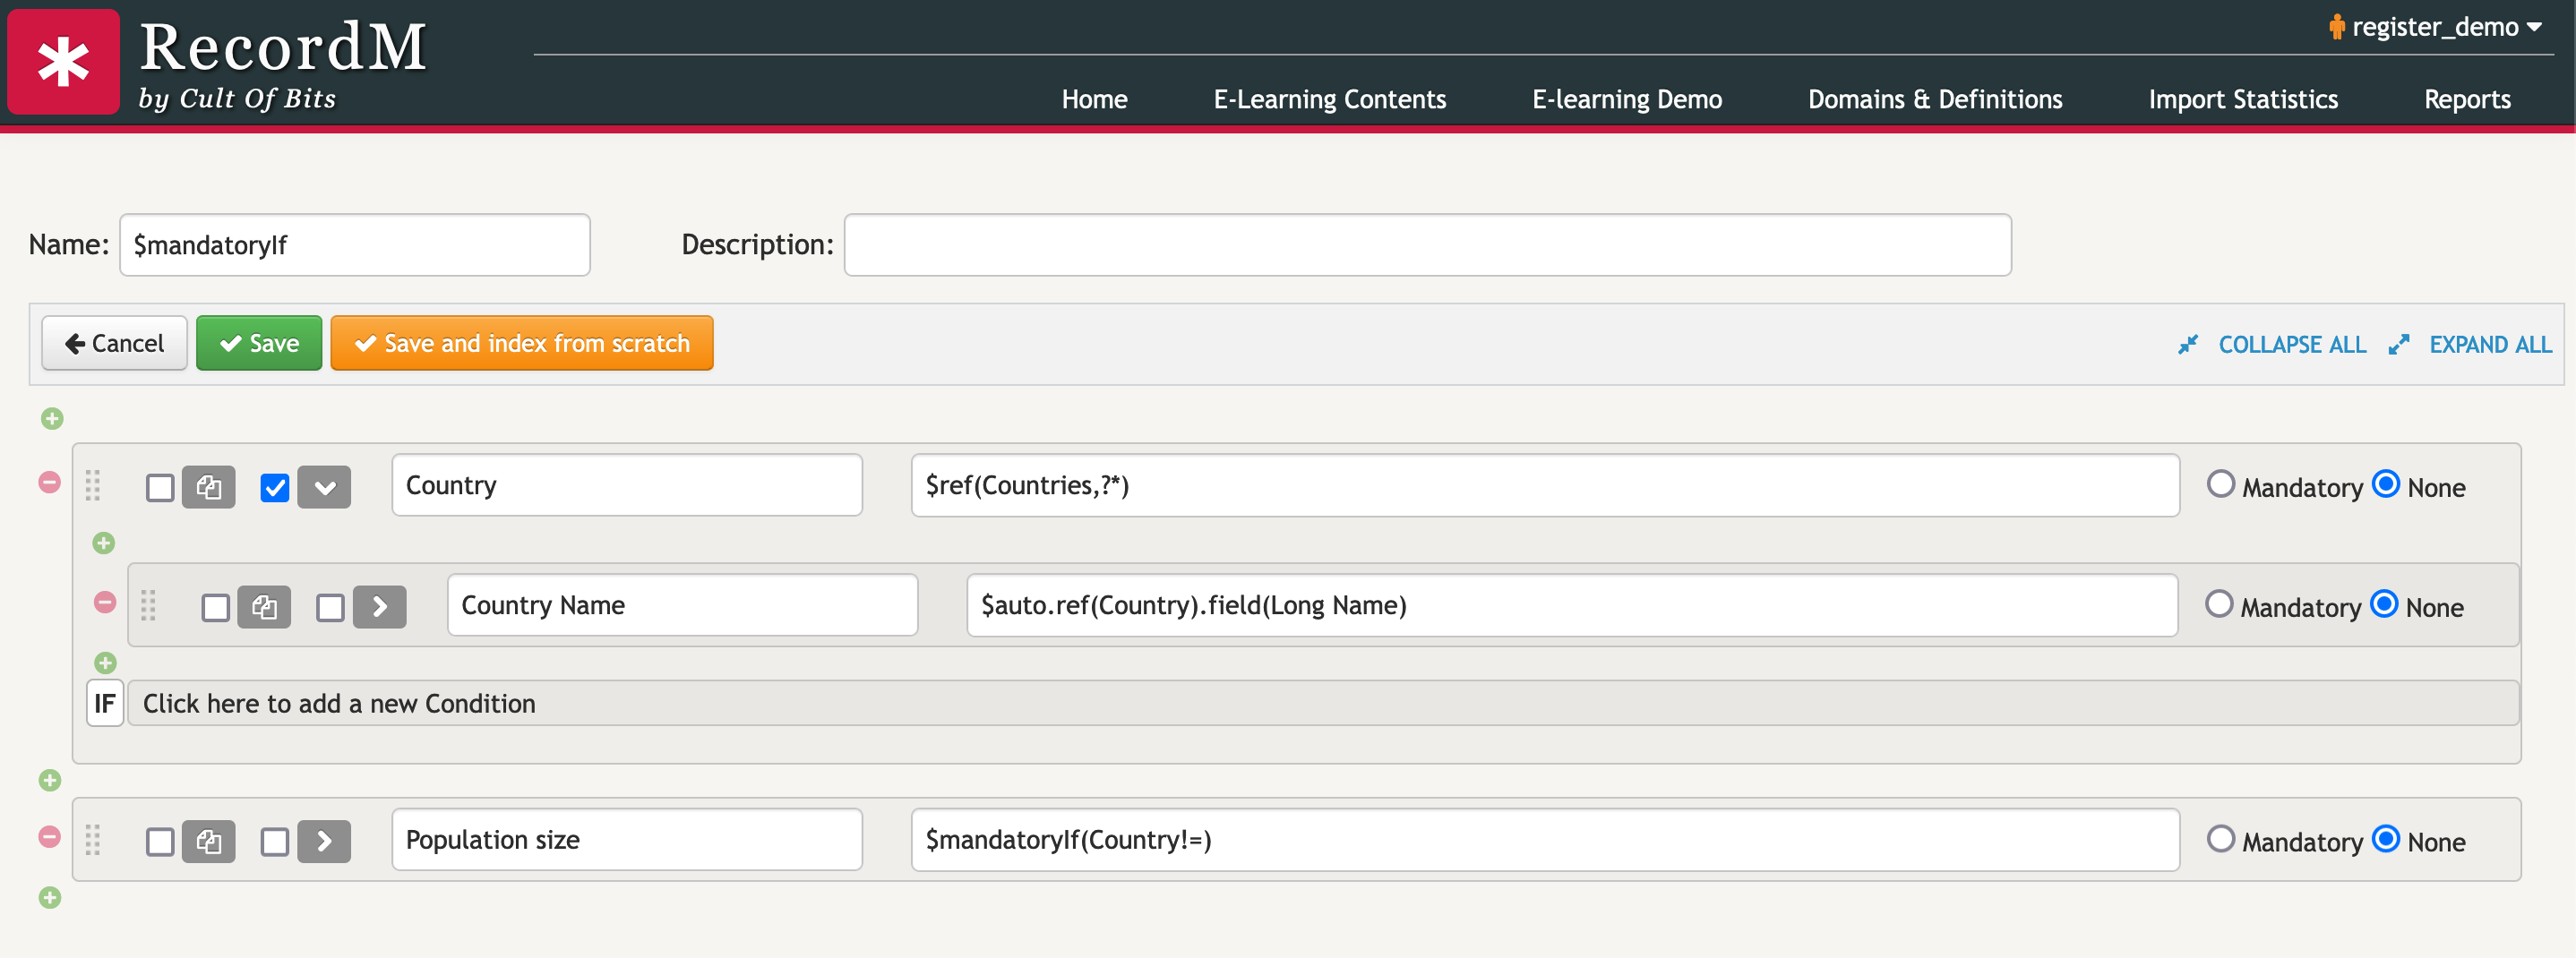2576x958 pixels.
Task: Edit the Country Name field name input
Action: pyautogui.click(x=682, y=605)
